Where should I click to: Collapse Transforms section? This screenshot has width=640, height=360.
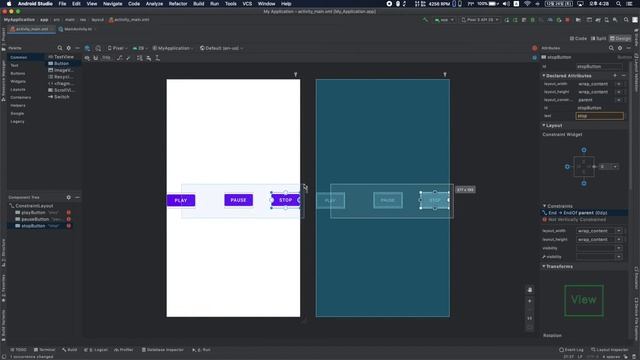point(544,267)
